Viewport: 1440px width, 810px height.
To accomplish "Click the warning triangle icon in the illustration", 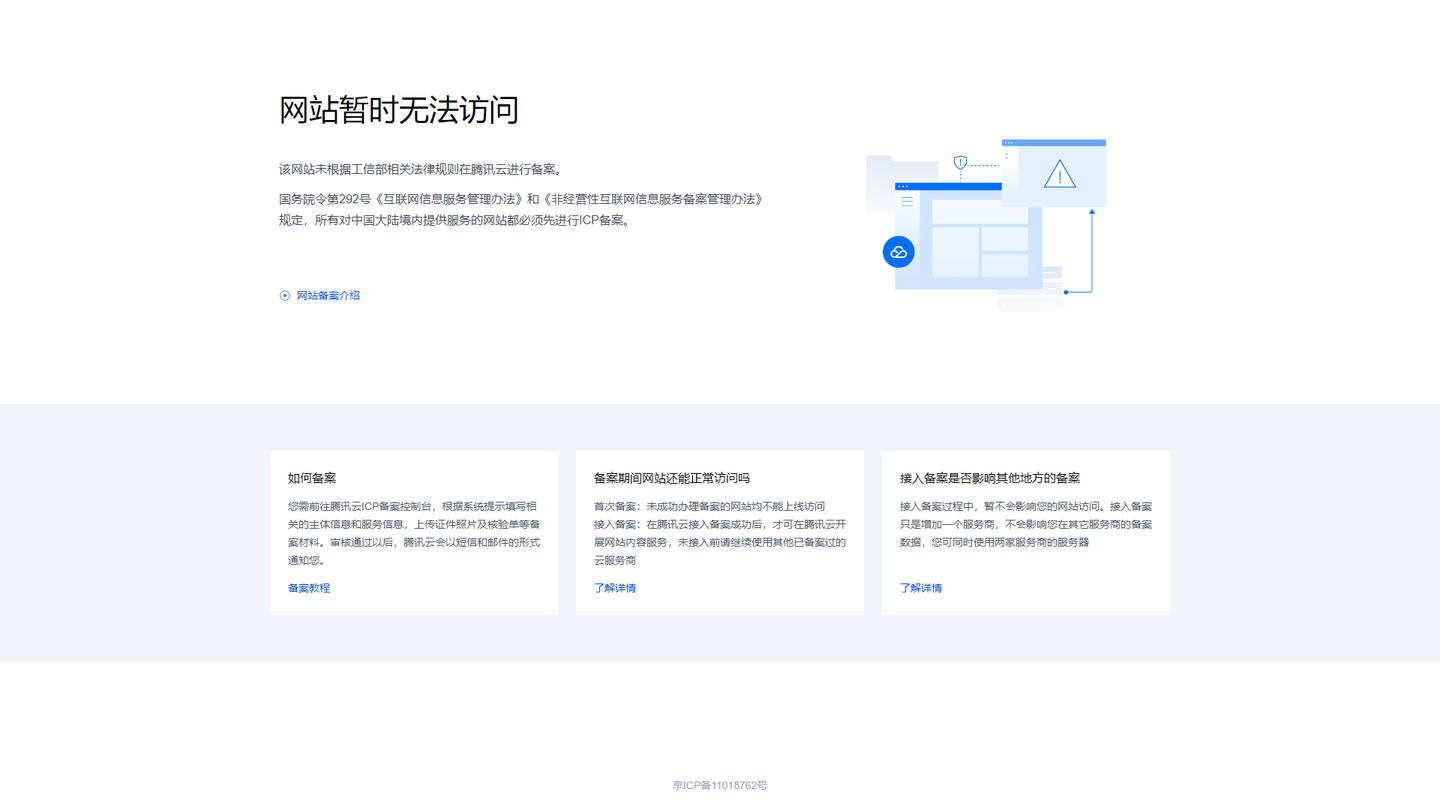I will (x=1060, y=175).
